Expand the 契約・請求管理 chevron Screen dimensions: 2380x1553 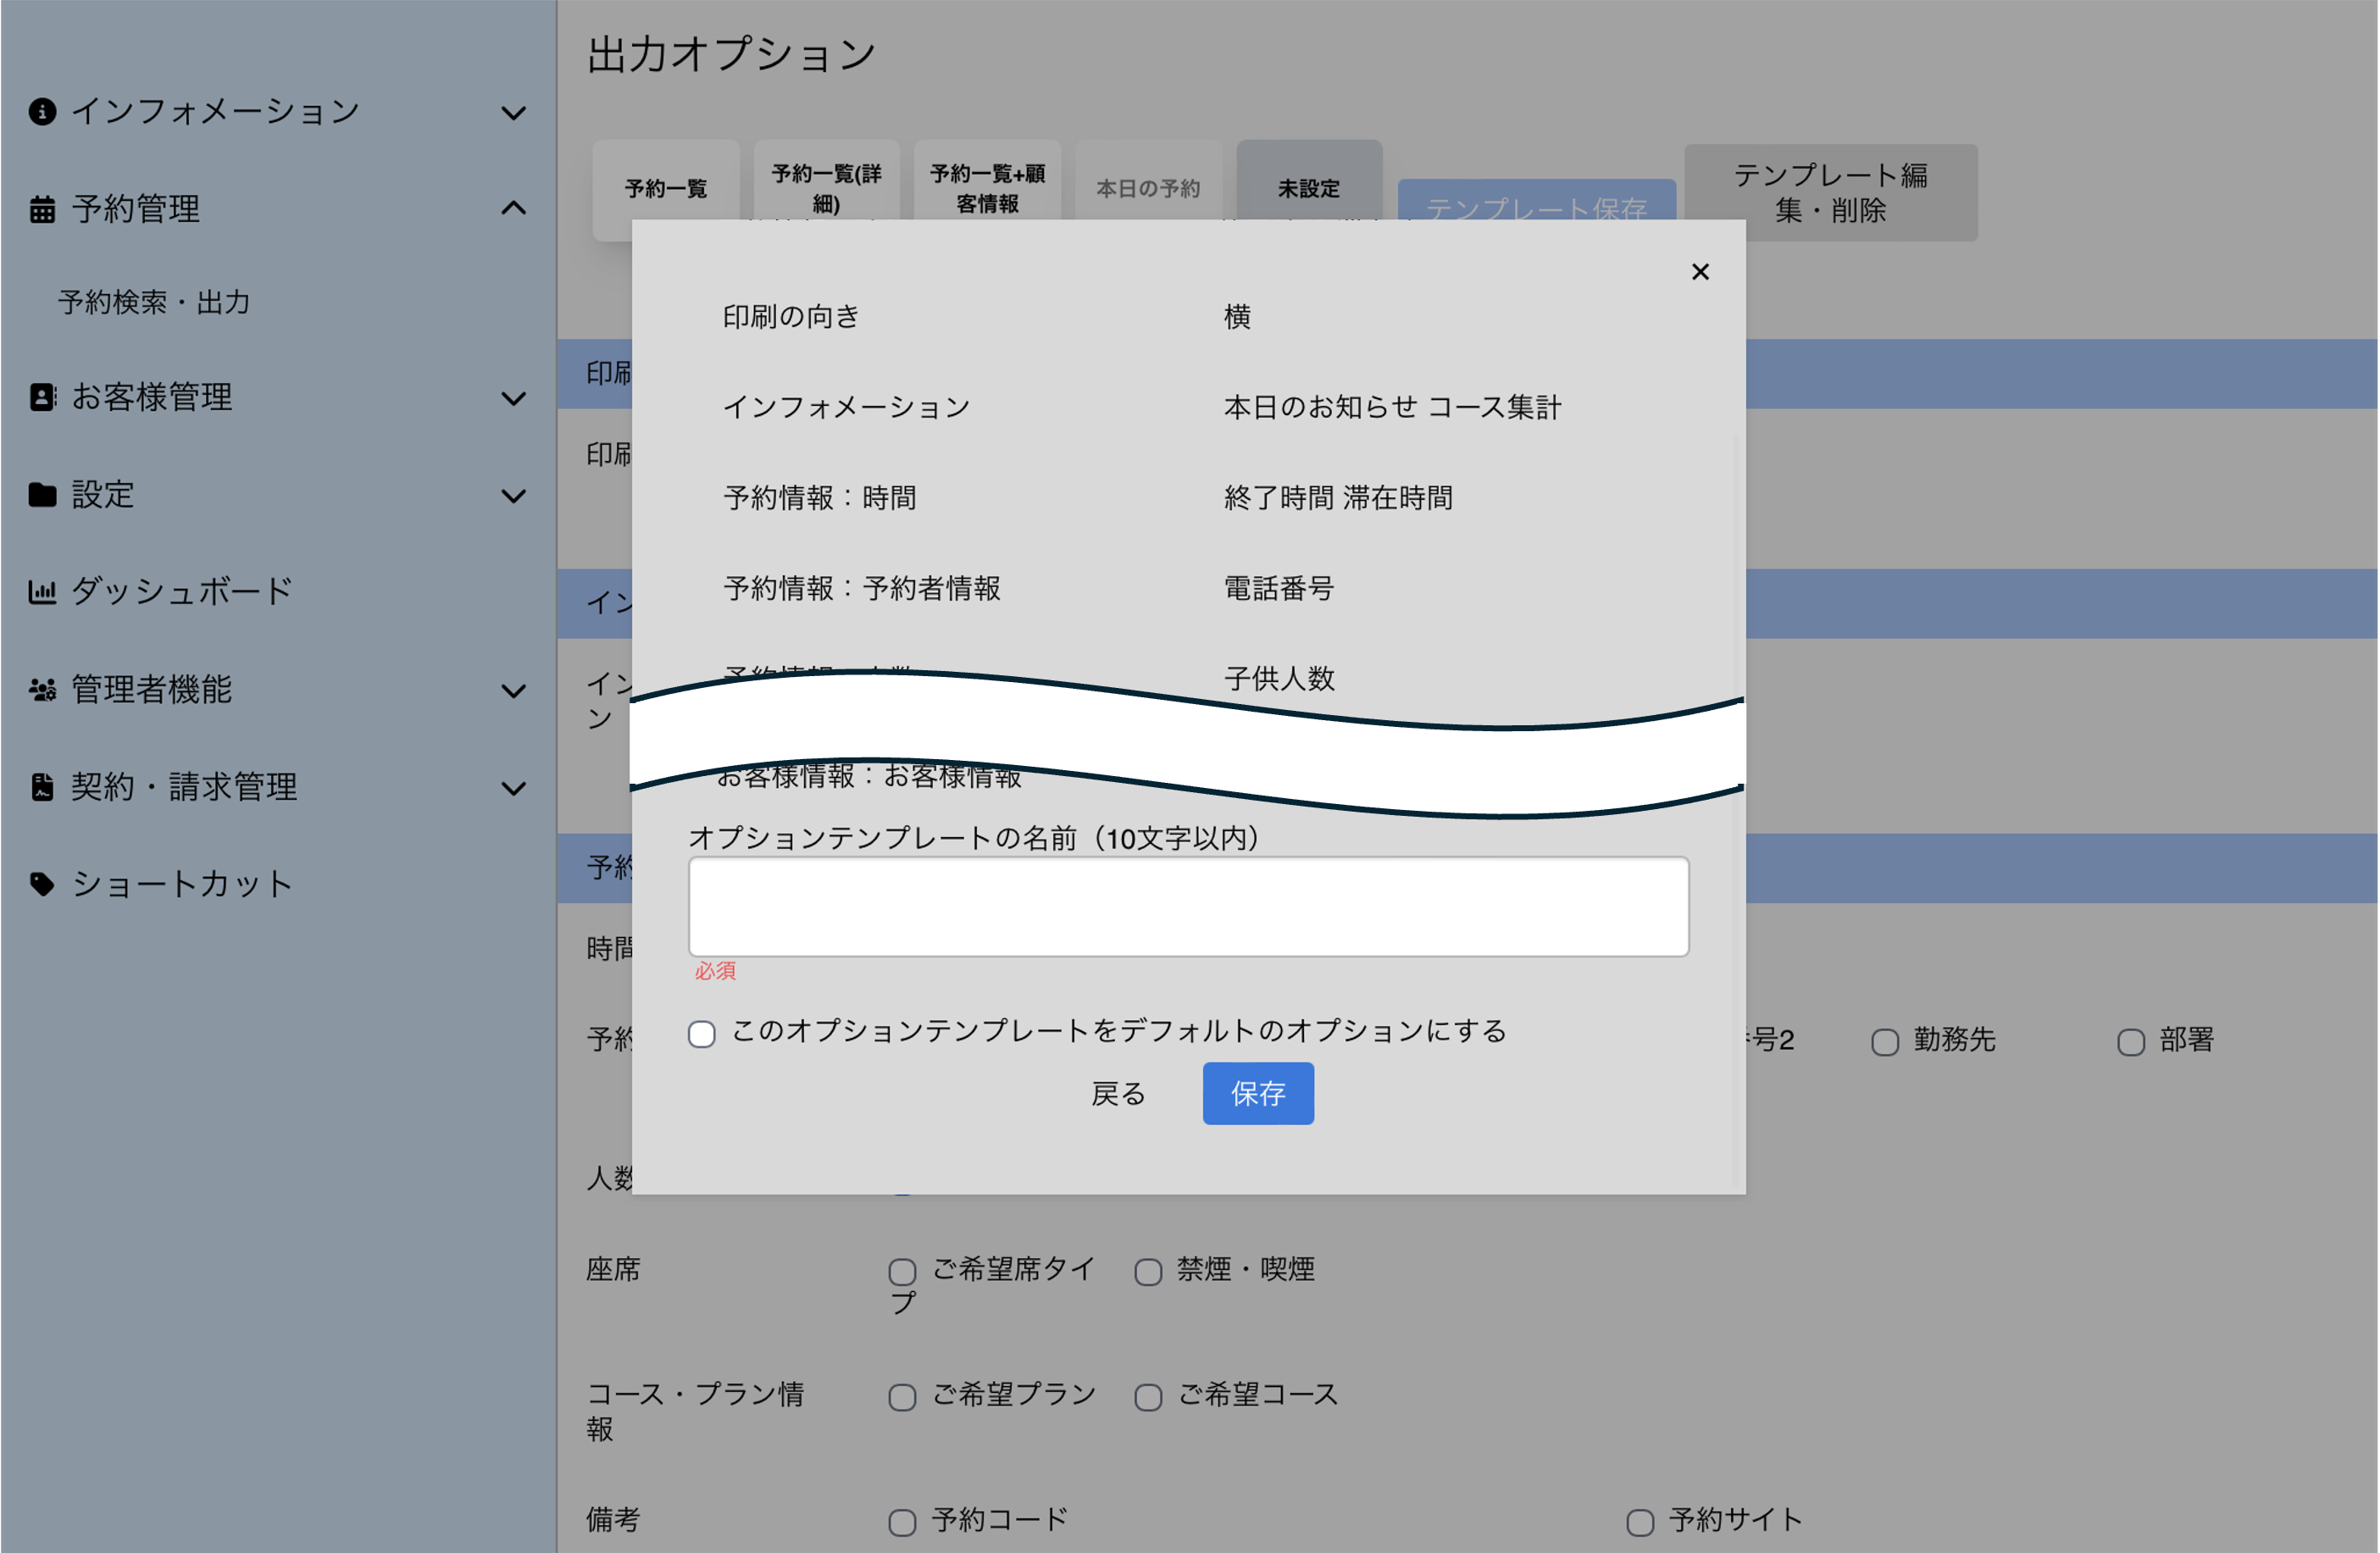click(513, 789)
